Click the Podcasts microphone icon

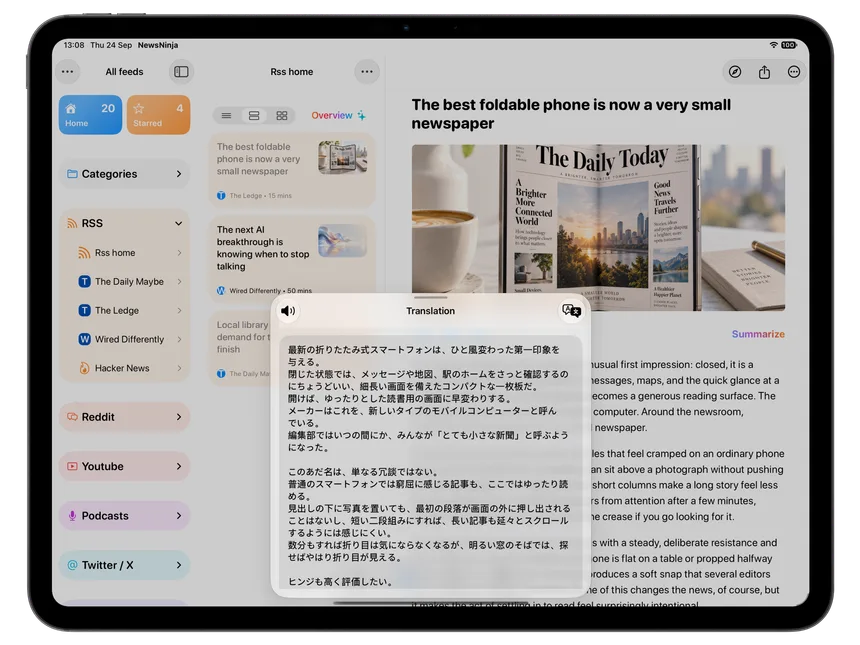coord(72,516)
